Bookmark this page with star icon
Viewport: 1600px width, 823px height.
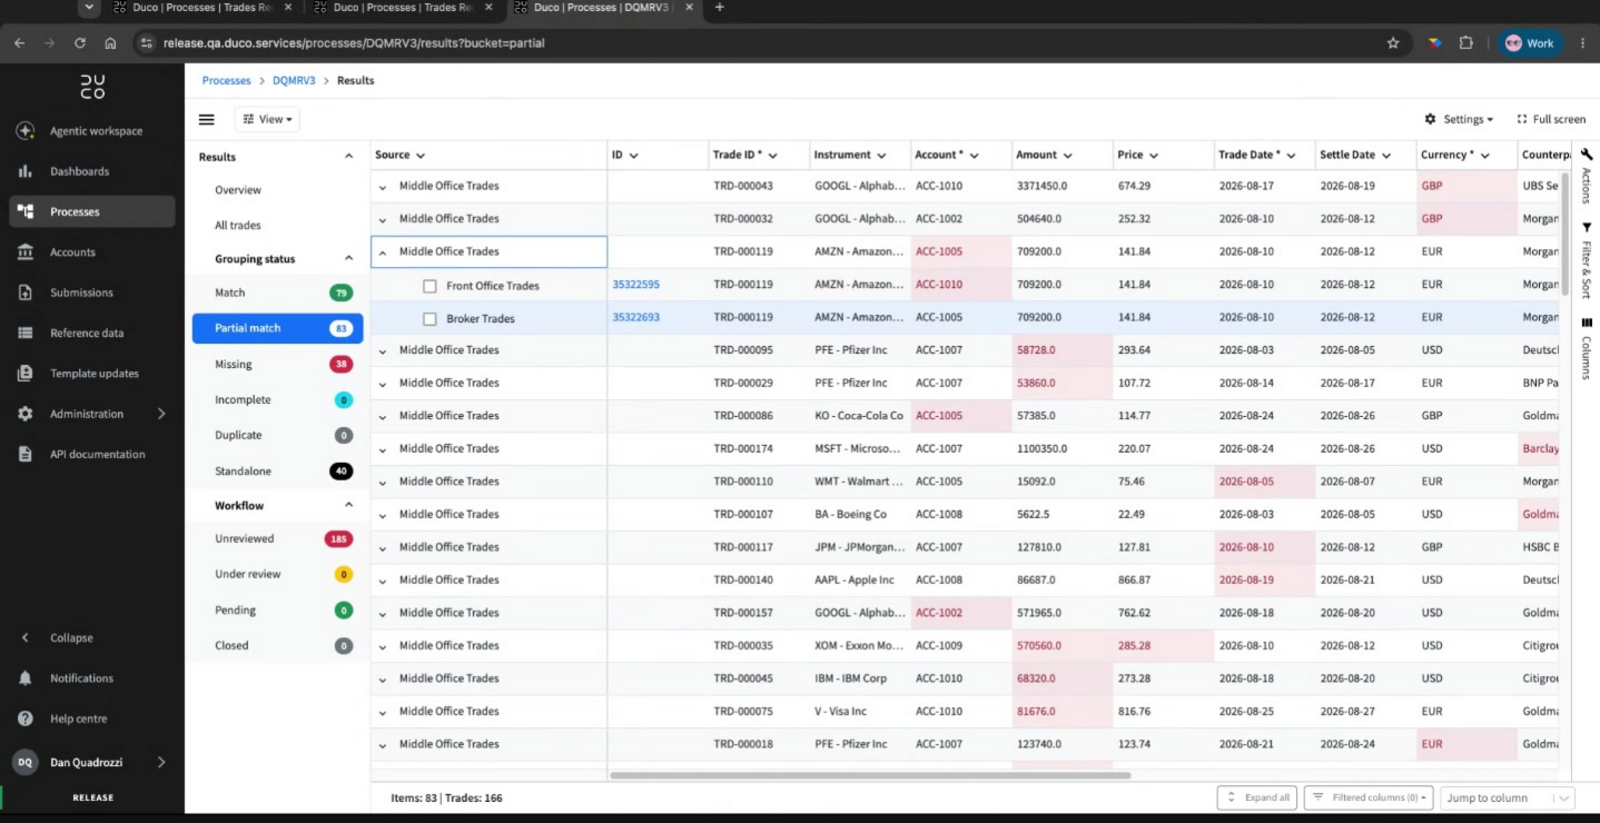tap(1393, 43)
